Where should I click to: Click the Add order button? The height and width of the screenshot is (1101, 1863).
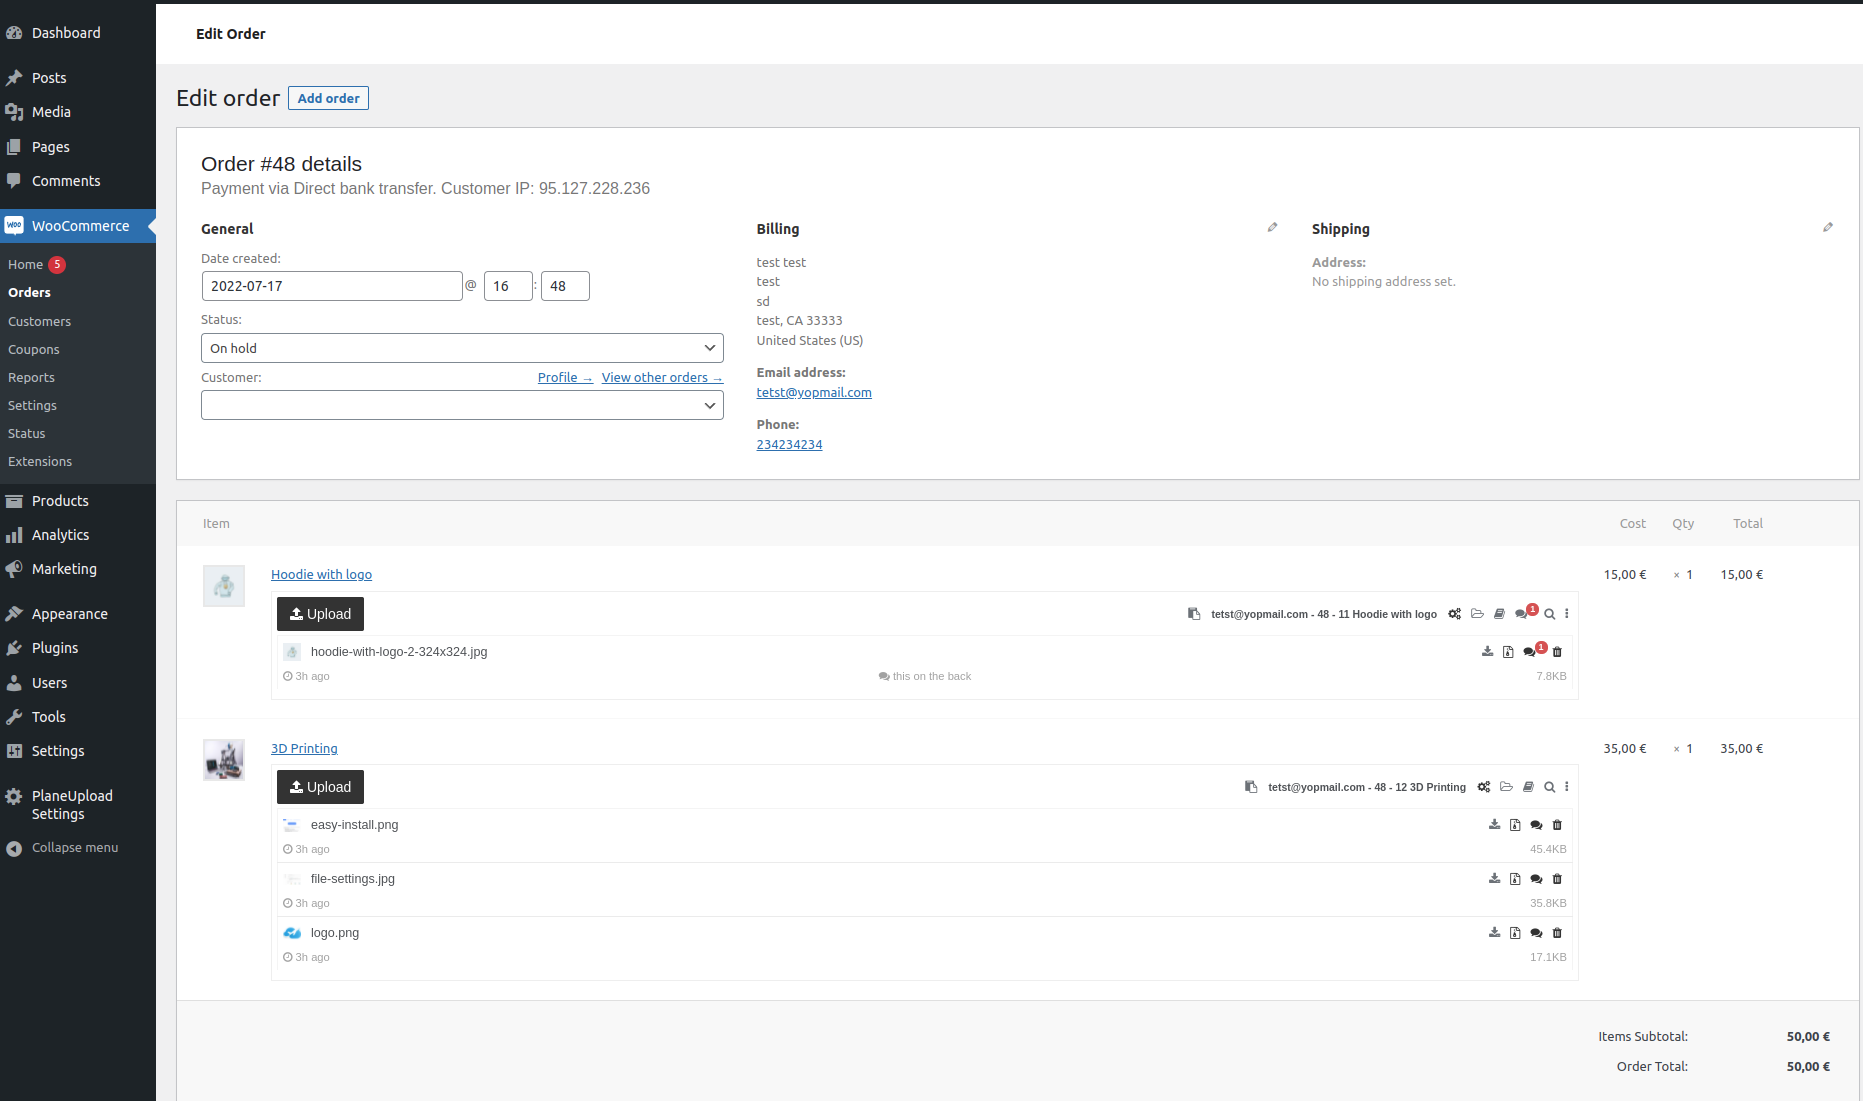tap(328, 98)
